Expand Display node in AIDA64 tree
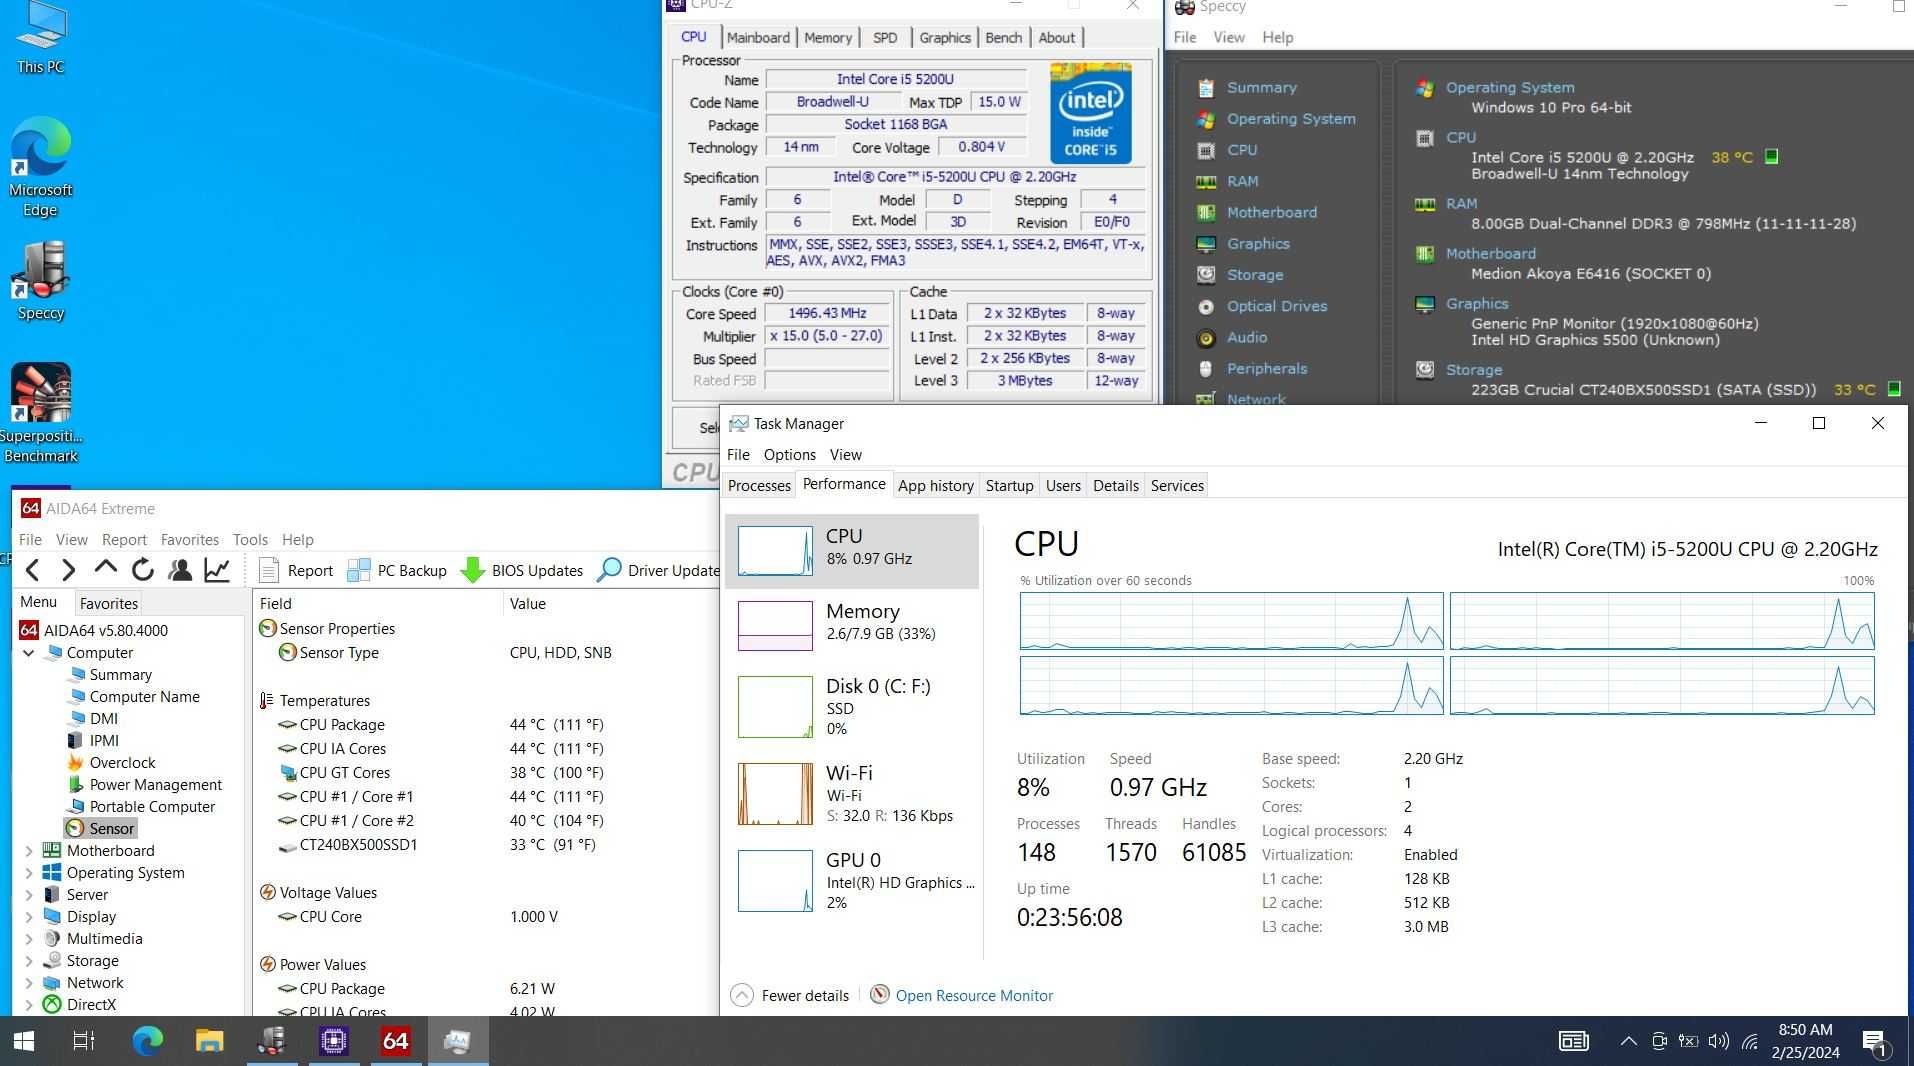This screenshot has width=1914, height=1066. [x=28, y=917]
